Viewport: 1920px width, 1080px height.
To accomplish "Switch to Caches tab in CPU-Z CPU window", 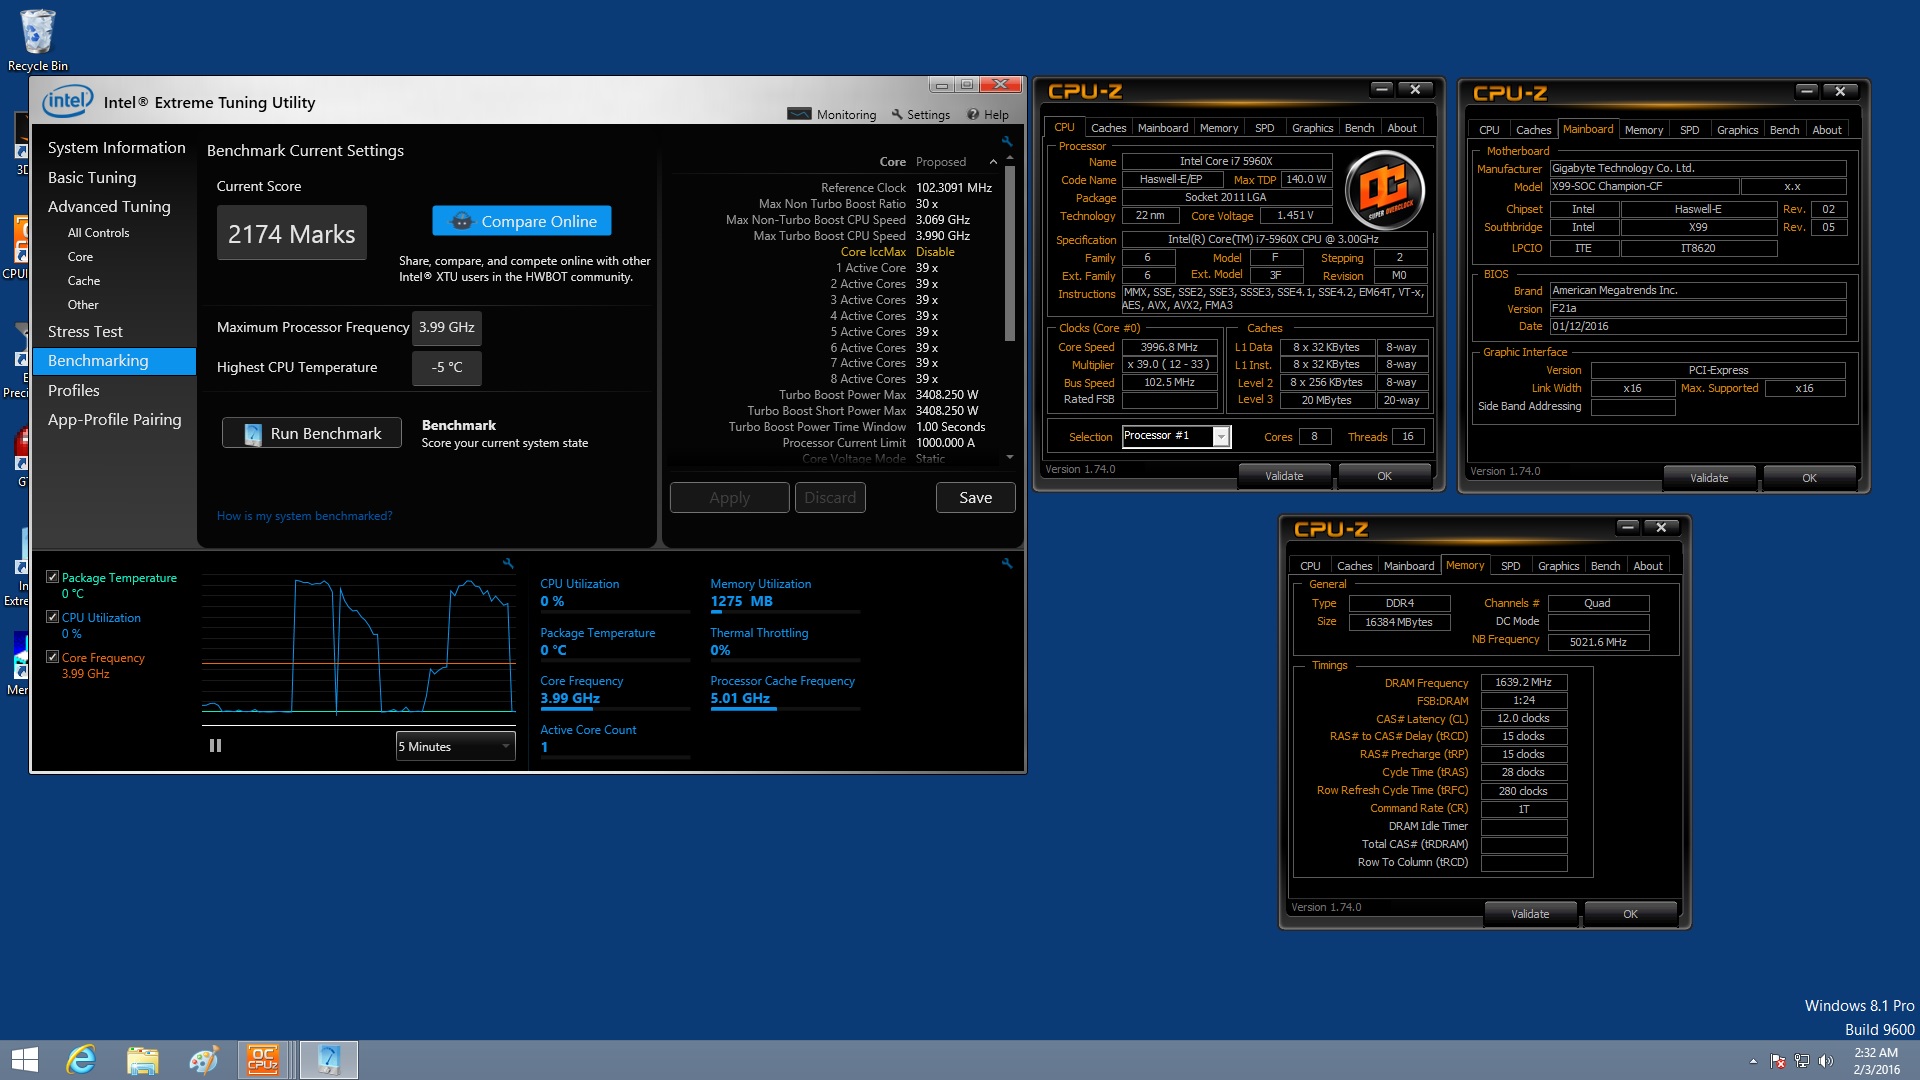I will click(1108, 128).
